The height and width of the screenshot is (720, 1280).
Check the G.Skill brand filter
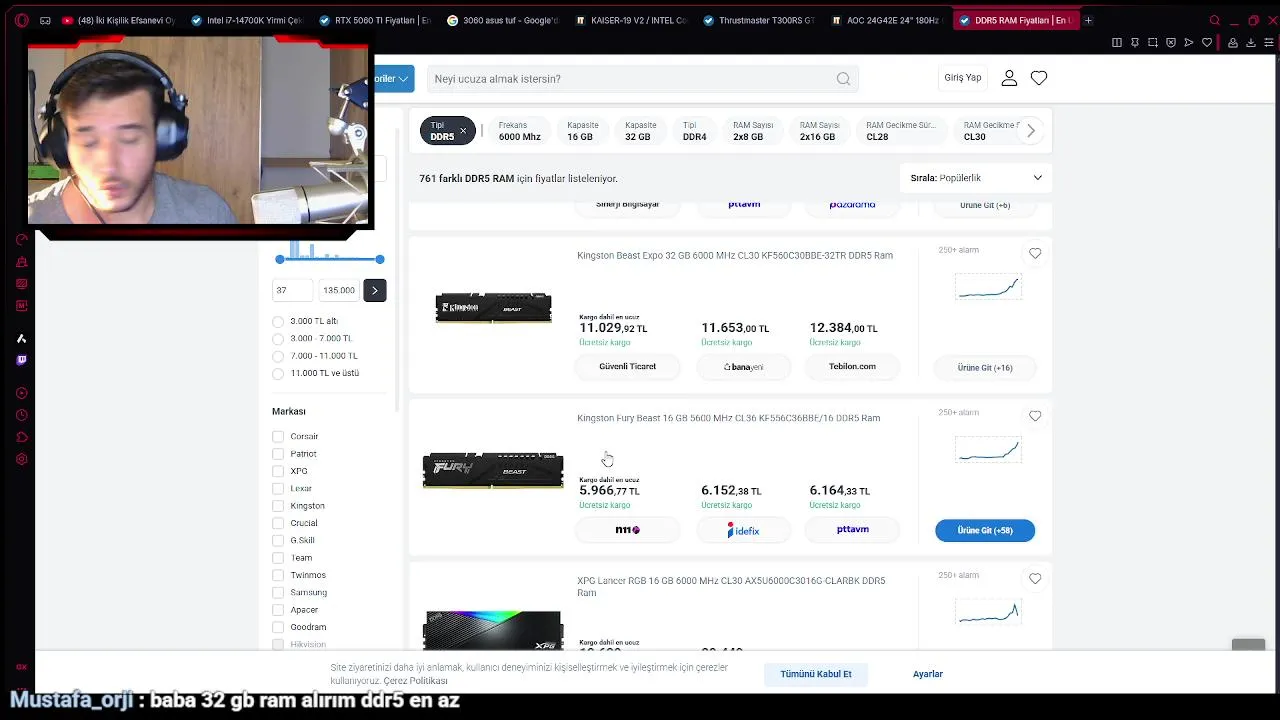tap(278, 540)
